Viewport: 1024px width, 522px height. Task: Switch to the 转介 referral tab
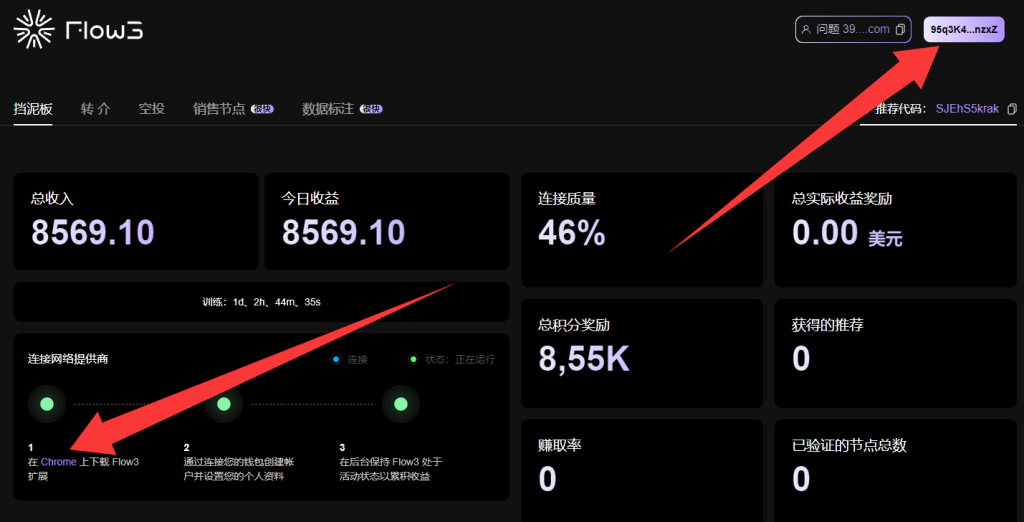click(x=96, y=109)
